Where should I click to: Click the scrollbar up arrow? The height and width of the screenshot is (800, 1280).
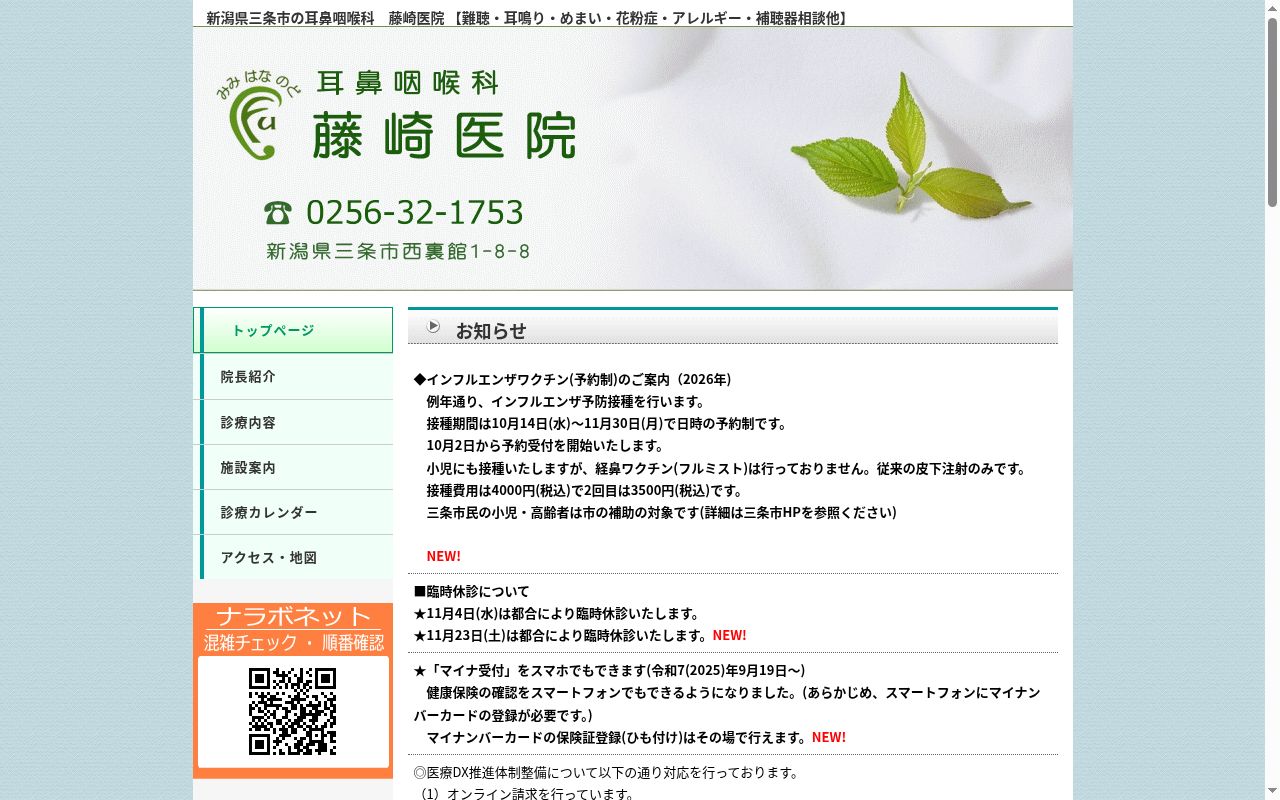tap(1272, 7)
